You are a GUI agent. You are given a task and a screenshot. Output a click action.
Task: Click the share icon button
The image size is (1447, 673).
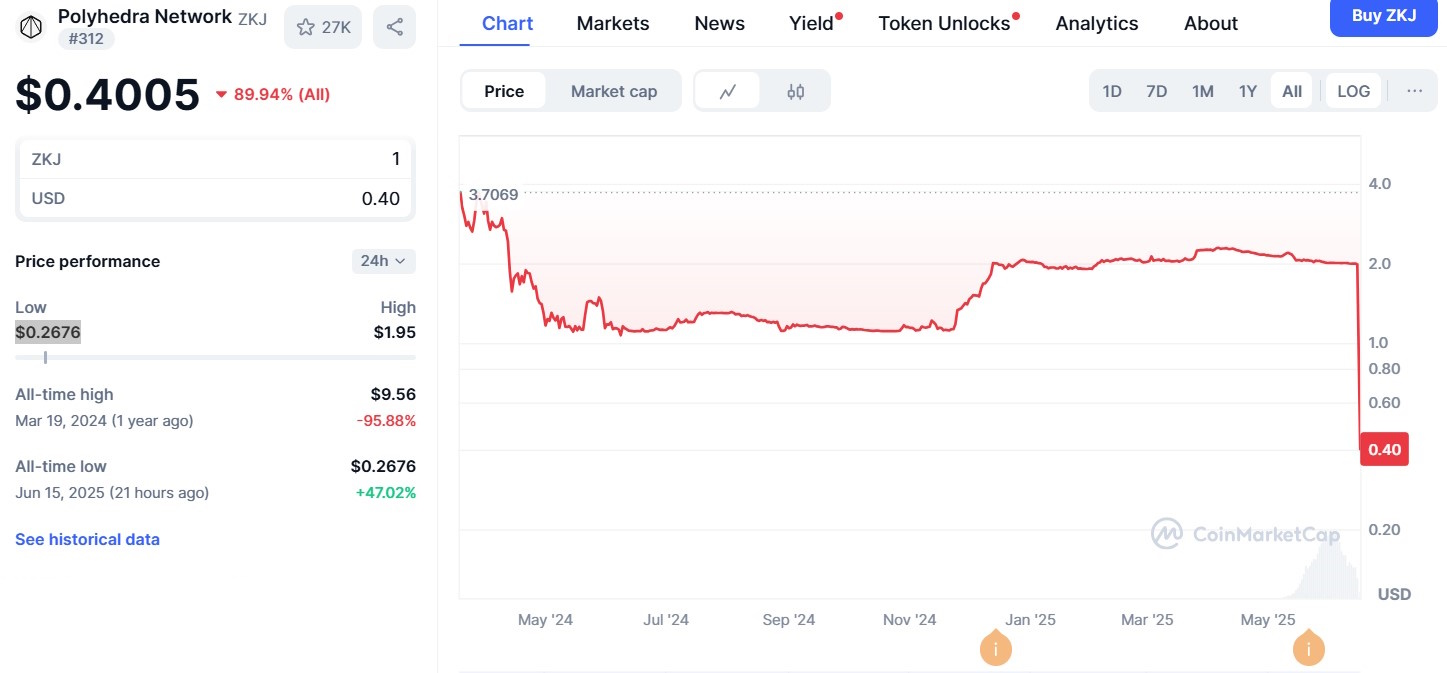394,27
